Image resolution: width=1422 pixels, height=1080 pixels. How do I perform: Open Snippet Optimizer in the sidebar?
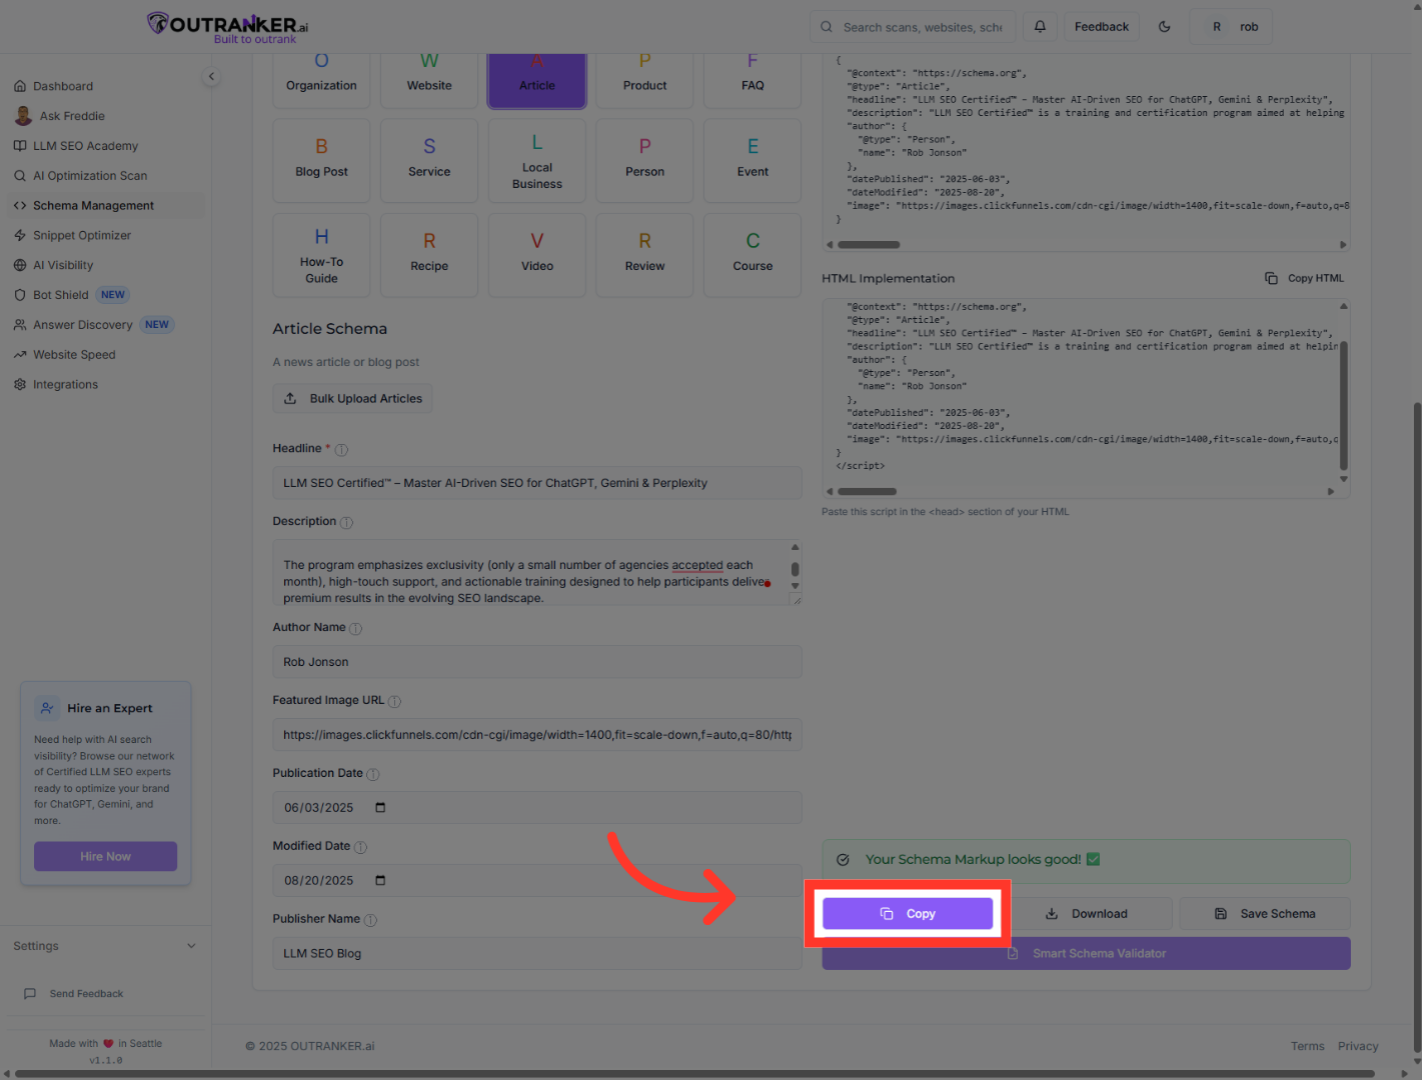[82, 236]
